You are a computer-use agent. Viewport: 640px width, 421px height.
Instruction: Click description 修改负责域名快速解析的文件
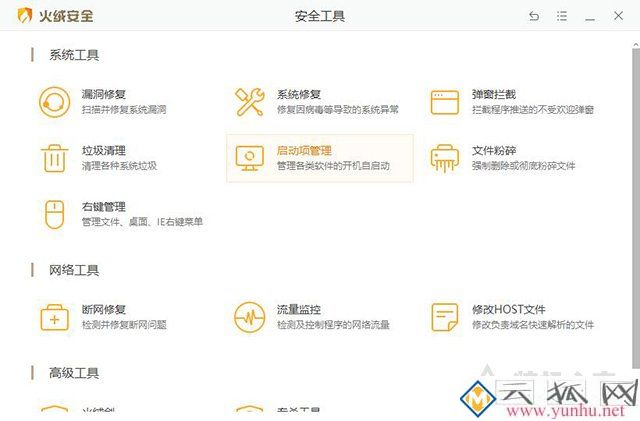[533, 325]
